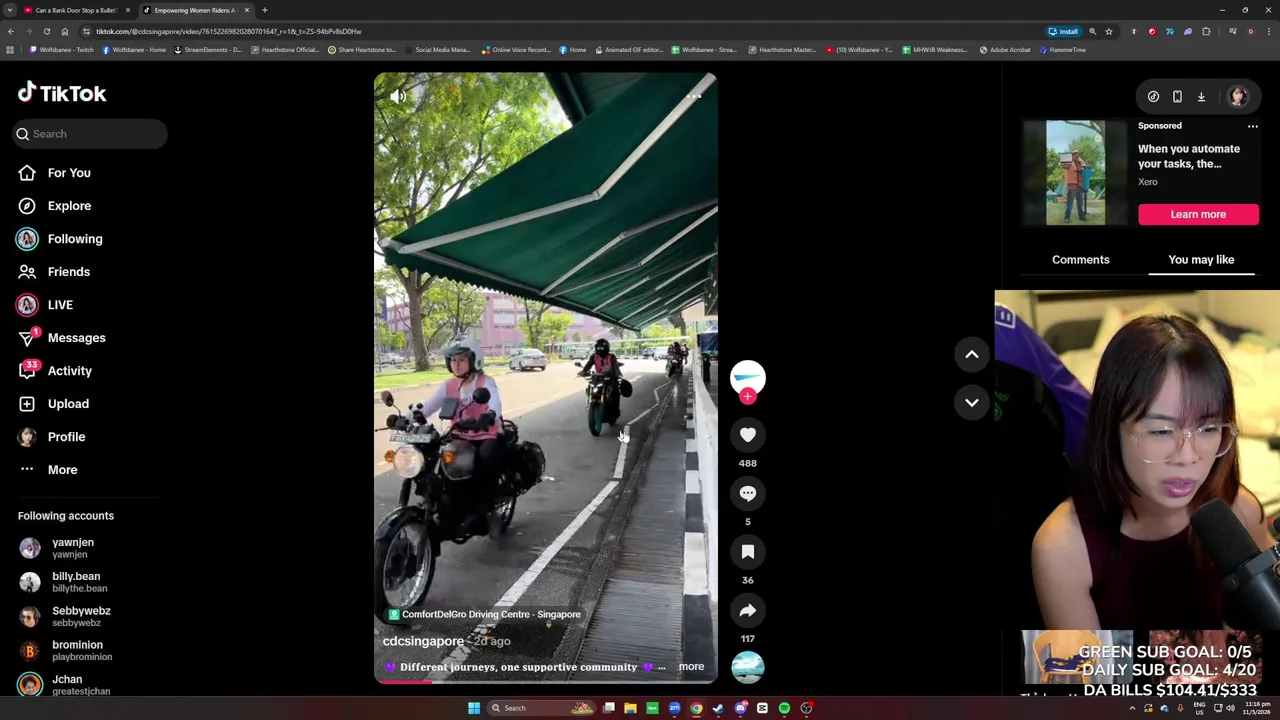Click the taskbar Search box
1280x720 pixels.
pyautogui.click(x=540, y=708)
